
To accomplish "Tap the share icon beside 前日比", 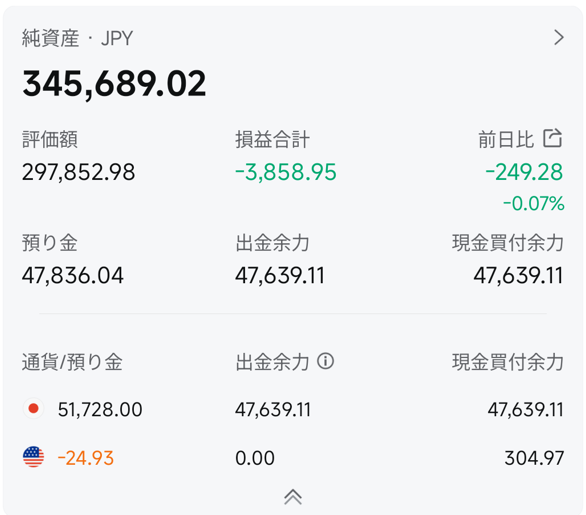I will click(x=553, y=138).
